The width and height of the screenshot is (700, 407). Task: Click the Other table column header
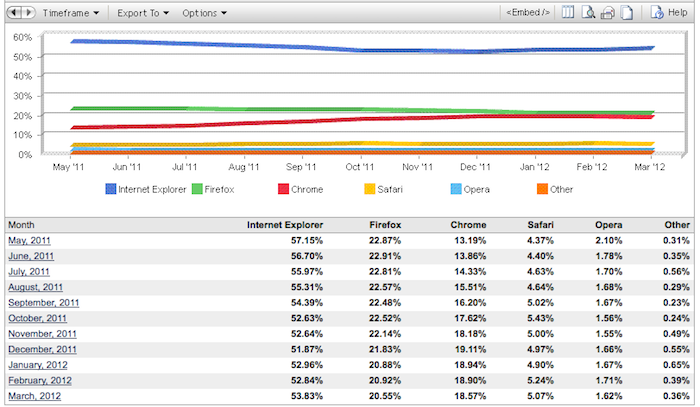[x=677, y=225]
